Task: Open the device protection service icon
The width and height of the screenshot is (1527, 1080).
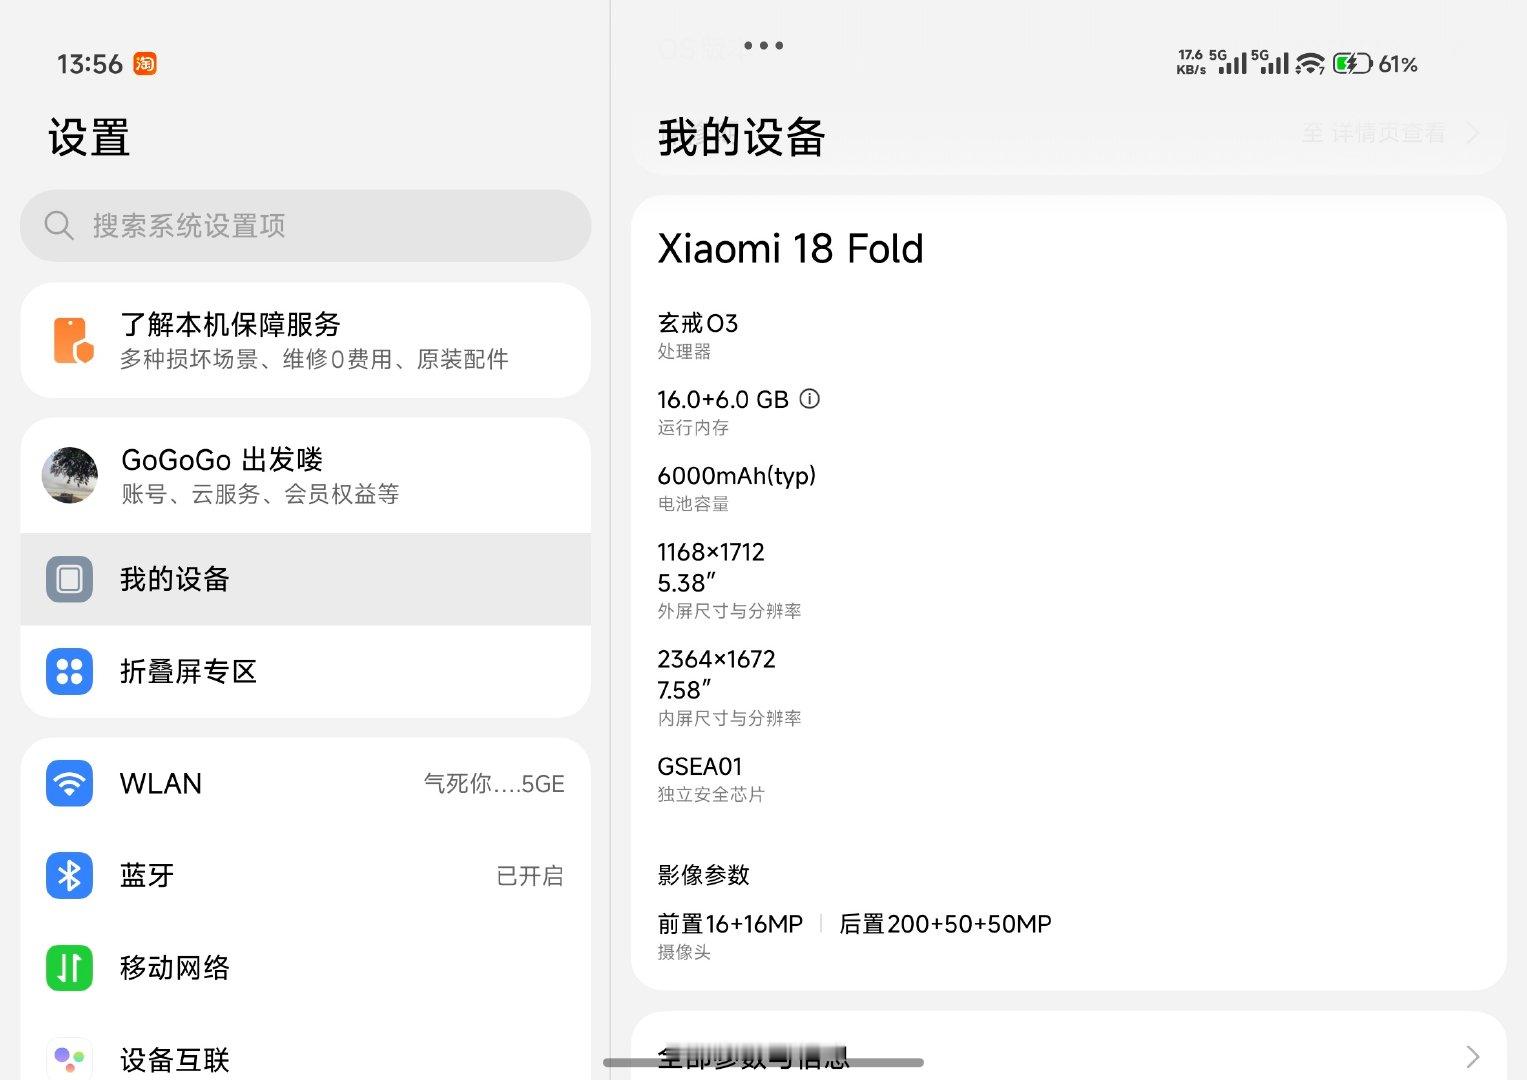Action: (x=73, y=340)
